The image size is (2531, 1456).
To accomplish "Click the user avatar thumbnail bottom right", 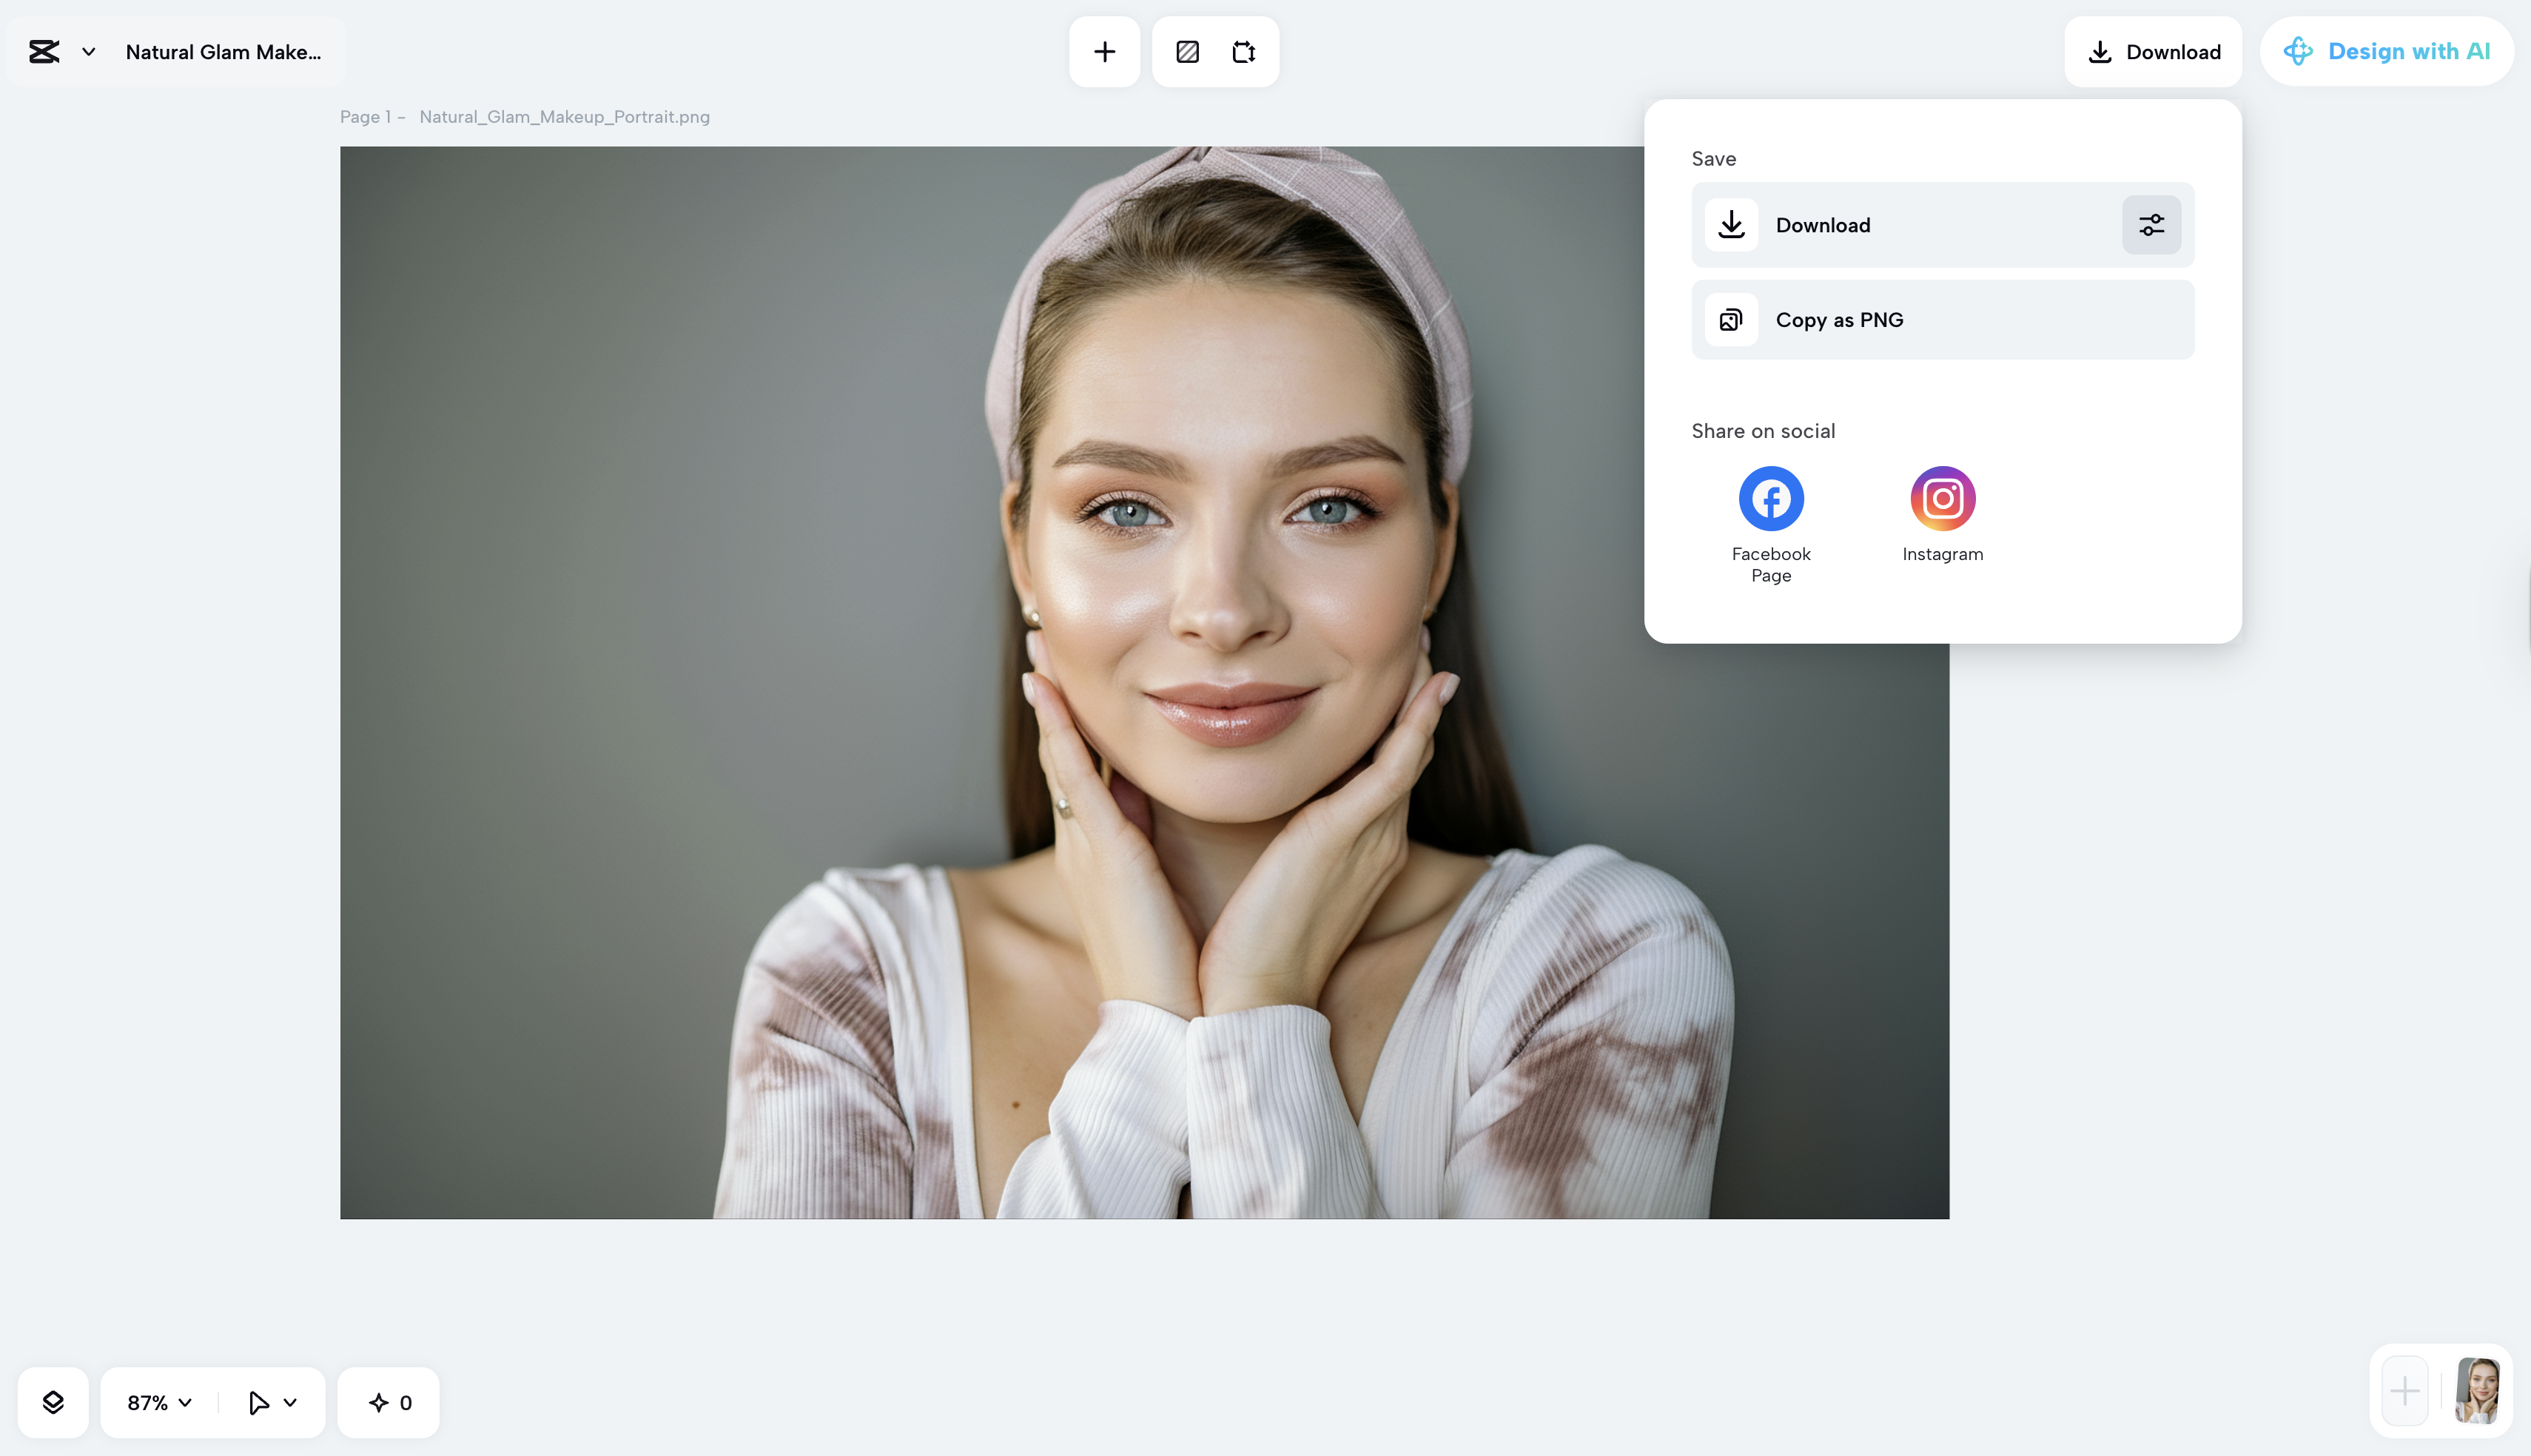I will coord(2479,1391).
